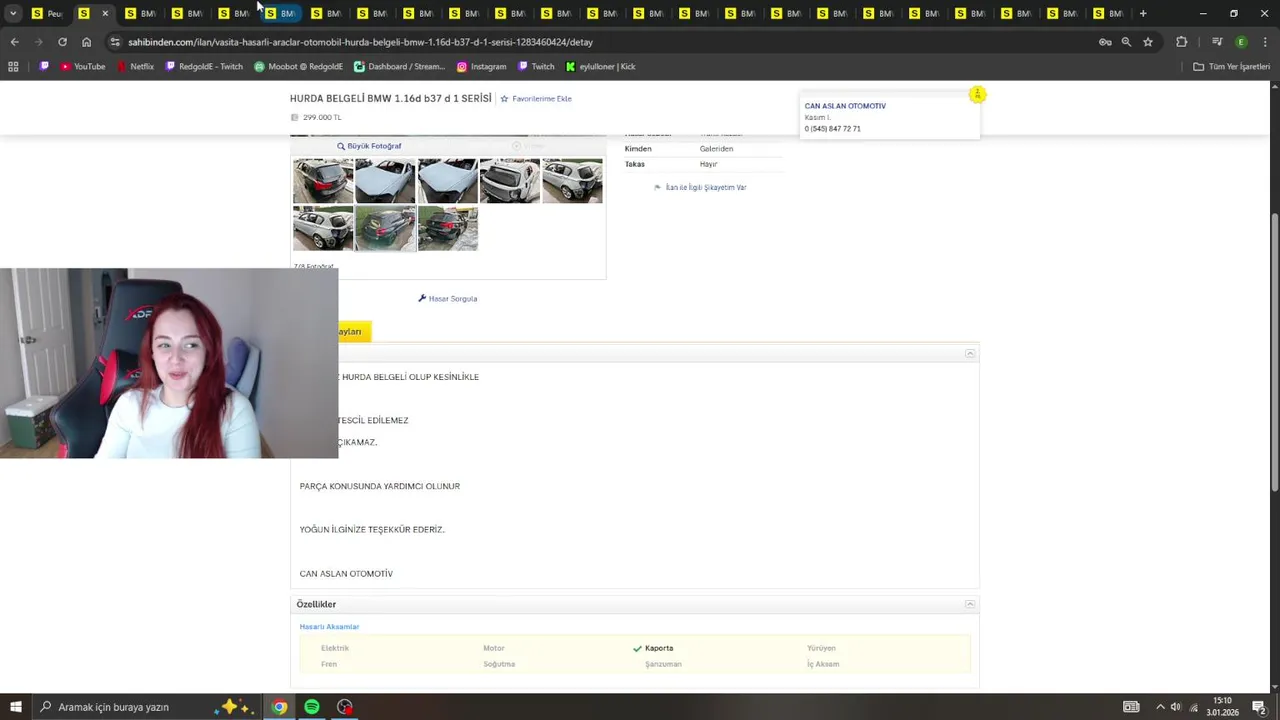This screenshot has width=1280, height=720.
Task: Open the Netflix bookmark
Action: pos(135,67)
